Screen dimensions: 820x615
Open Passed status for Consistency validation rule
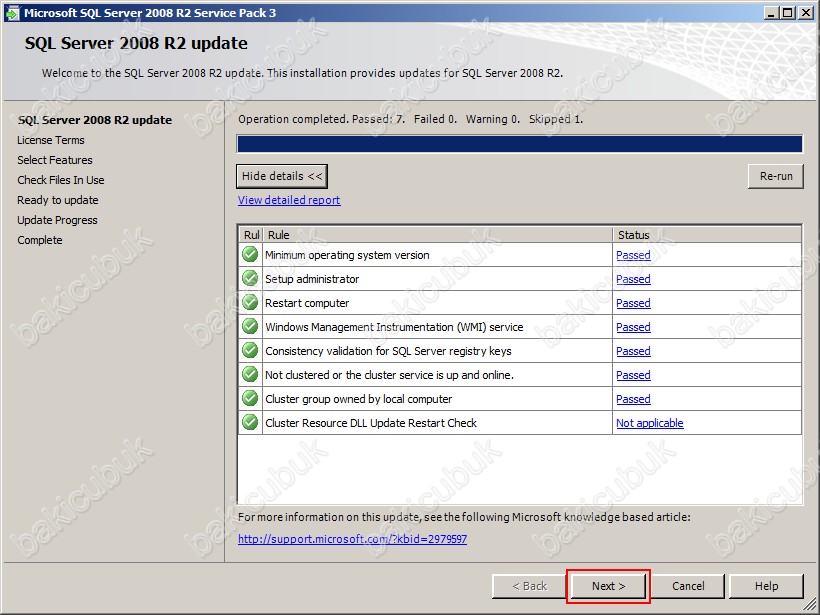(633, 351)
